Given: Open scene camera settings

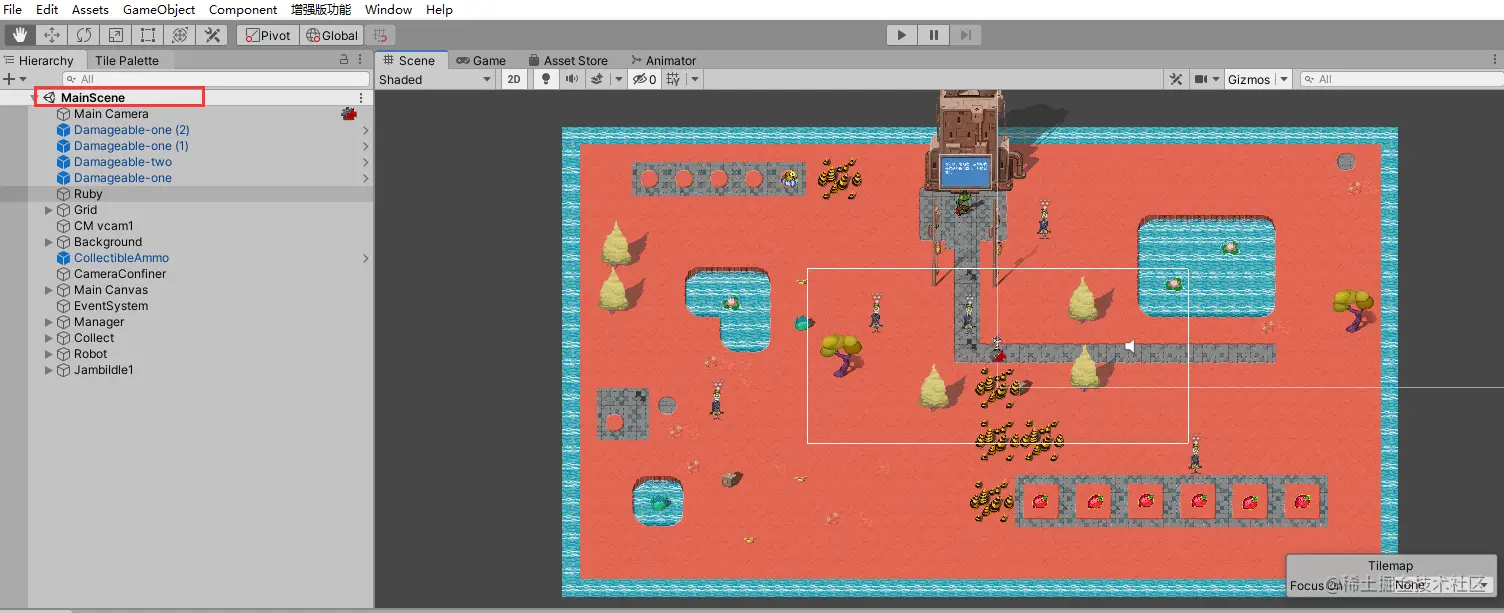Looking at the screenshot, I should pos(1207,79).
